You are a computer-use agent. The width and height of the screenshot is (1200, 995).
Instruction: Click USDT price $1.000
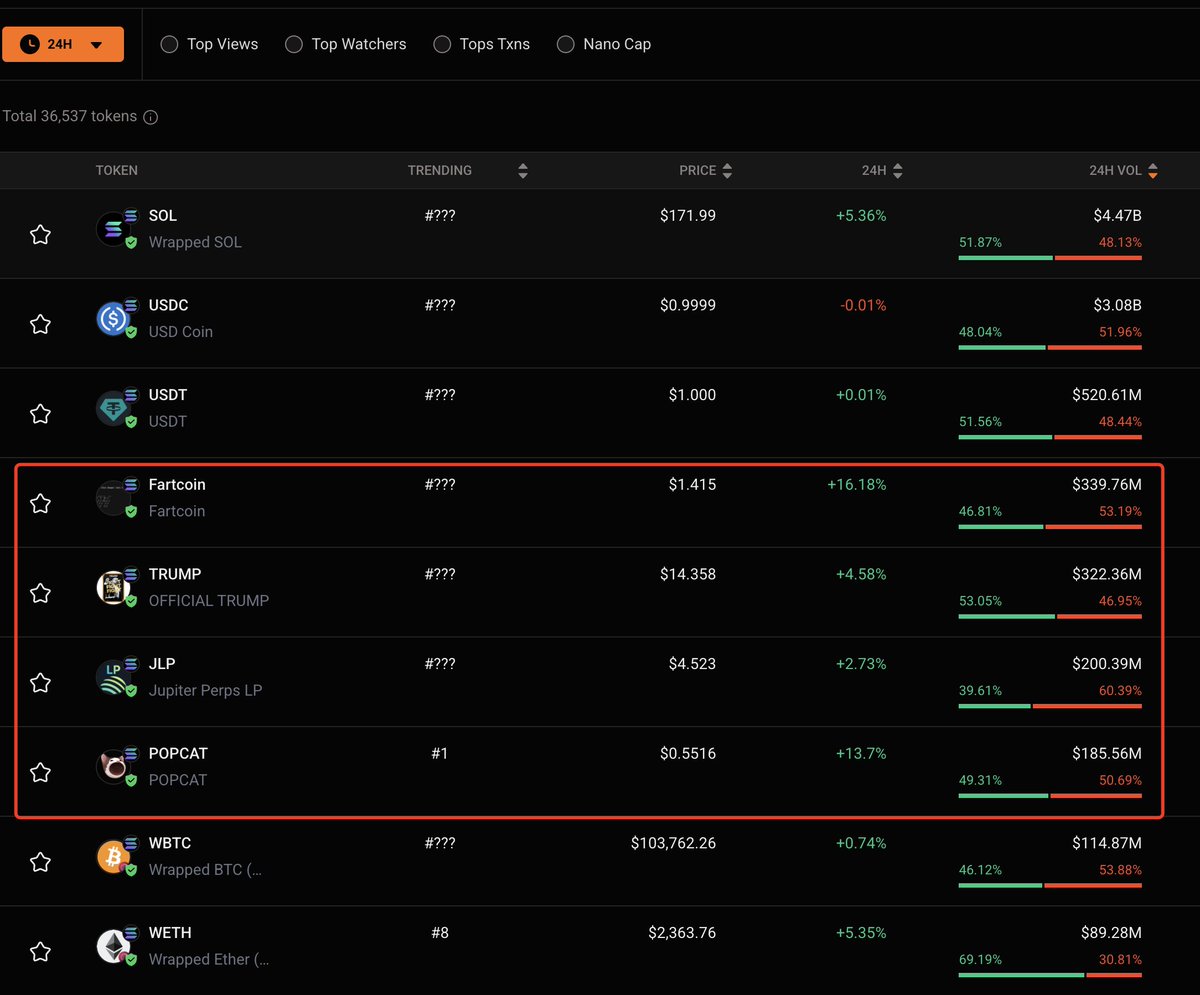pos(693,395)
